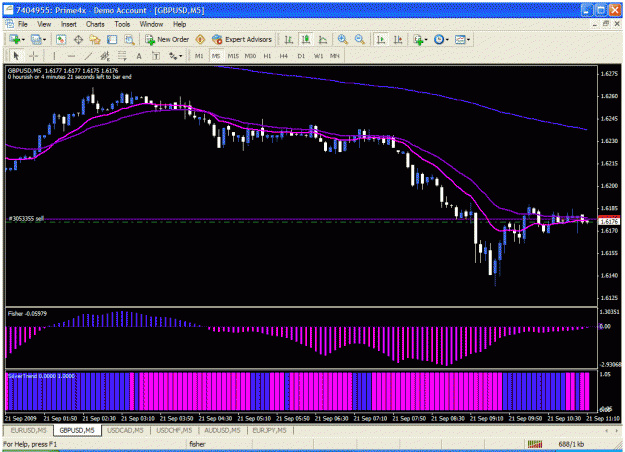The width and height of the screenshot is (625, 452).
Task: Show the Navigator panel via folder-star icon
Action: tap(95, 39)
